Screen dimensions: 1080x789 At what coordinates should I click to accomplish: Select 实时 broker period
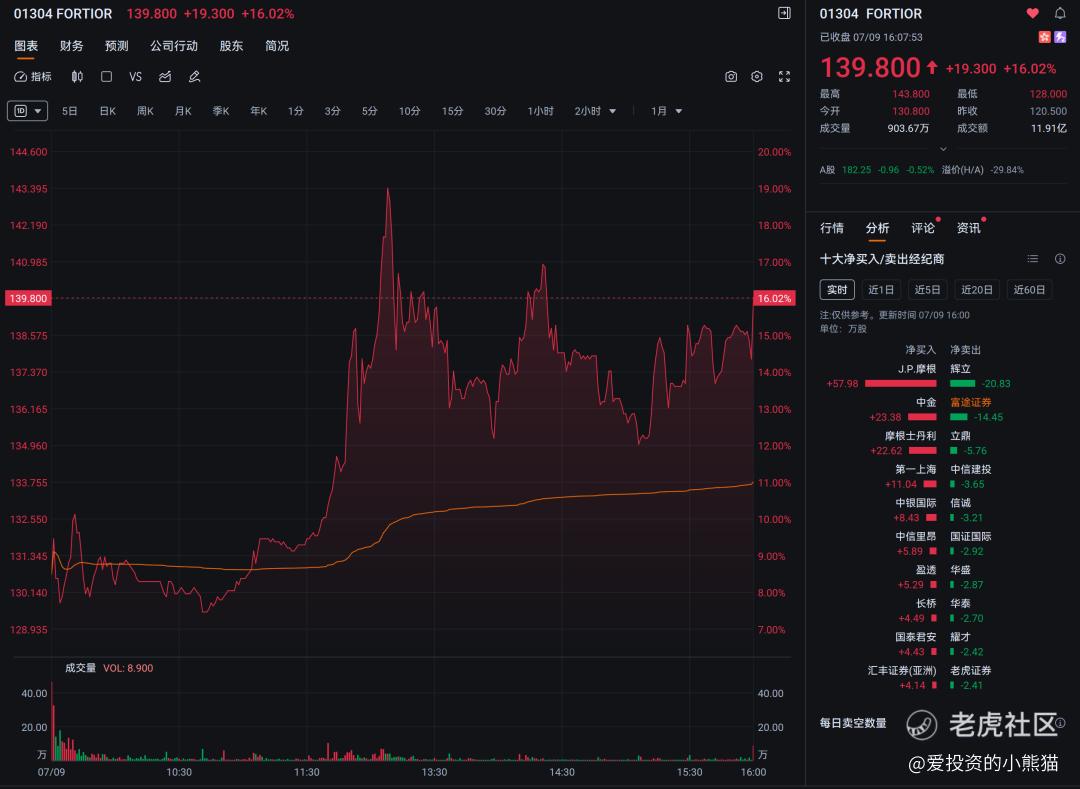tap(837, 290)
